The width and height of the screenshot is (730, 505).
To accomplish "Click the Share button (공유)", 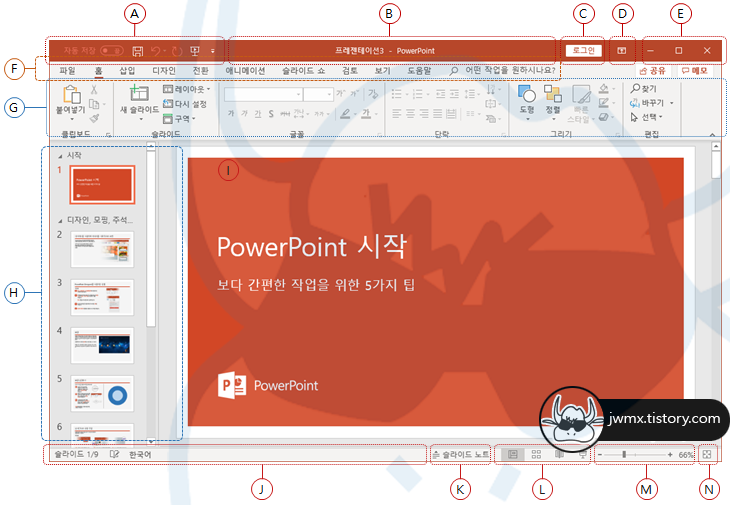I will [652, 71].
